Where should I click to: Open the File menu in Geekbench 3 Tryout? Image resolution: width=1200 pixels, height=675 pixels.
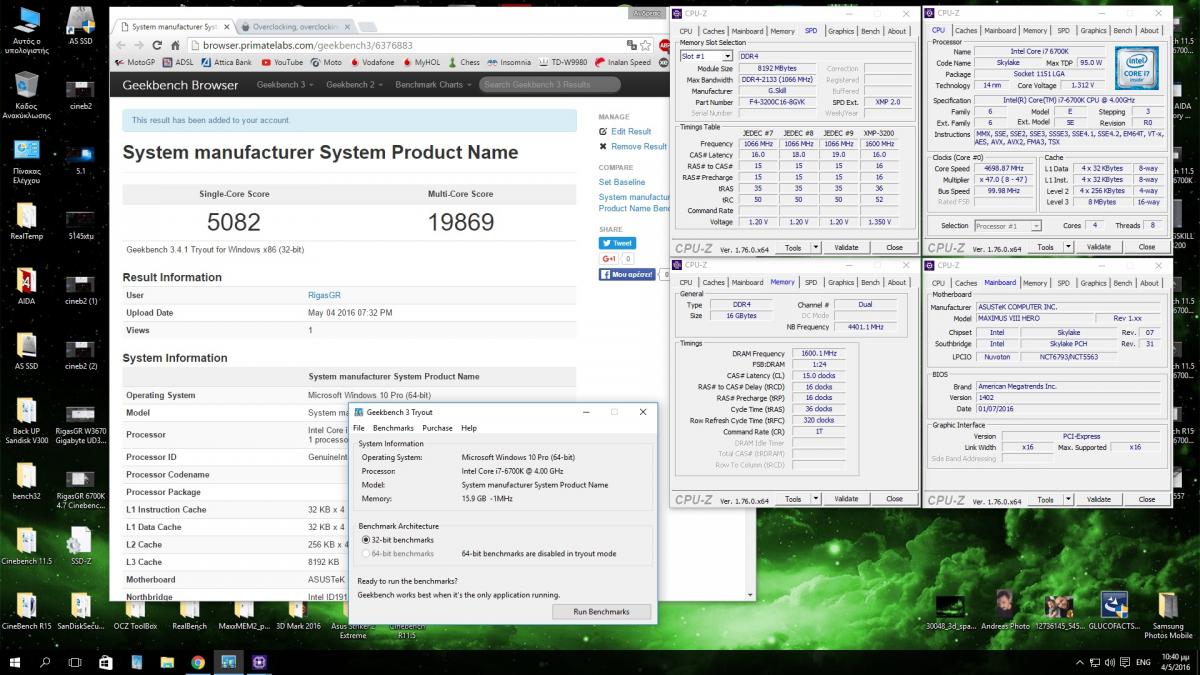[x=359, y=428]
